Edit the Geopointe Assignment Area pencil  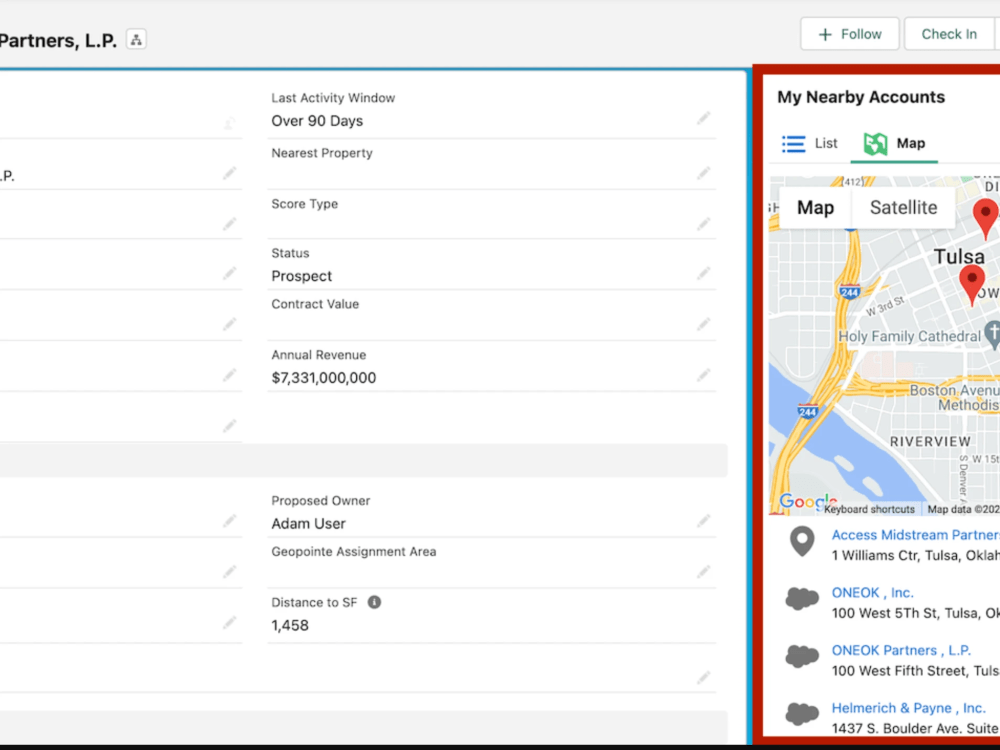pos(703,572)
